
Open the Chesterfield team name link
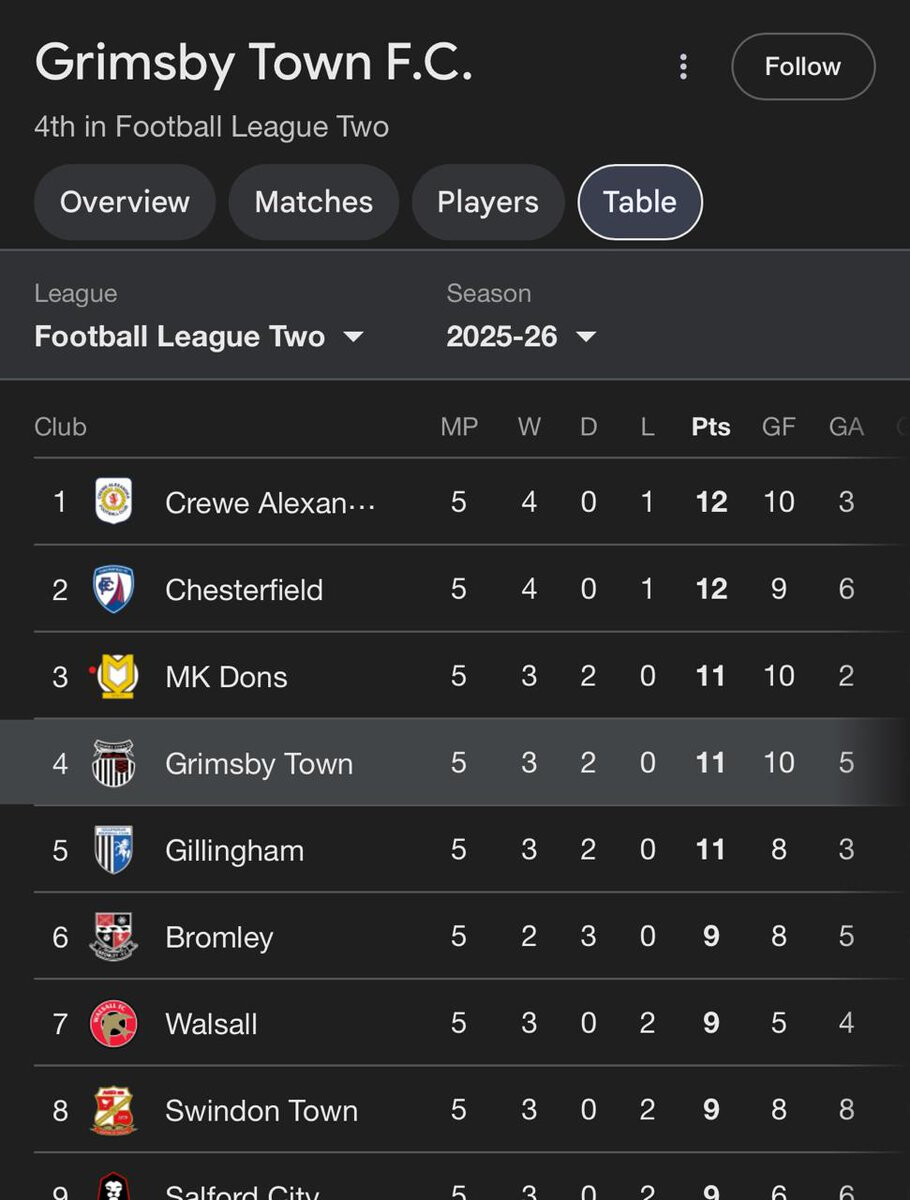(x=244, y=590)
